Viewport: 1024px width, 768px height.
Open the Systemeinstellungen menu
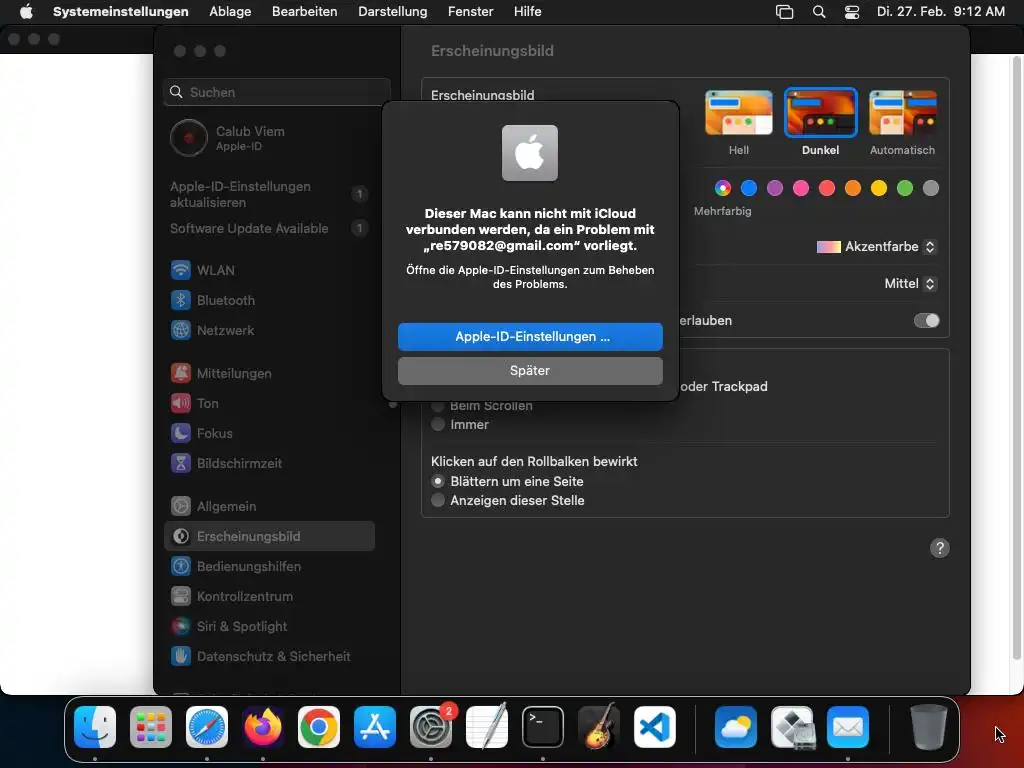tap(121, 12)
